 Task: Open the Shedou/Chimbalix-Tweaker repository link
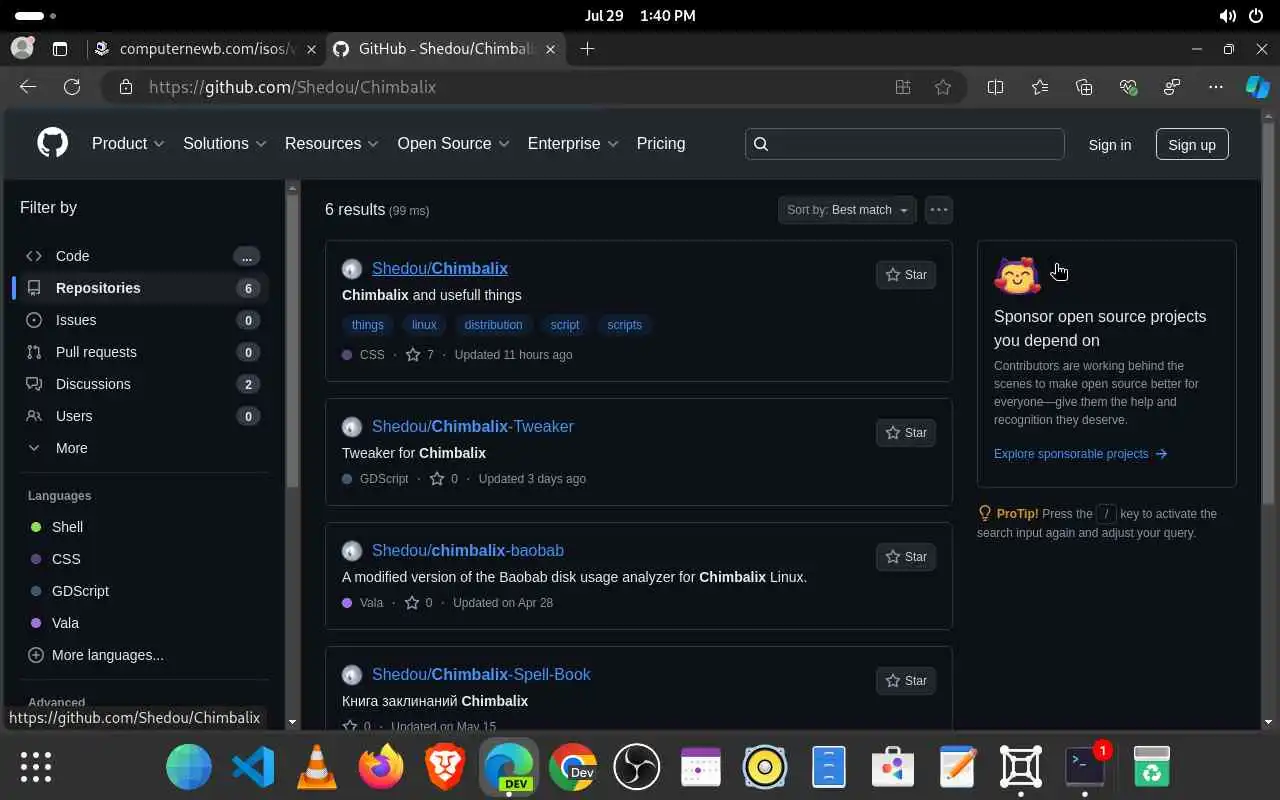pos(473,426)
